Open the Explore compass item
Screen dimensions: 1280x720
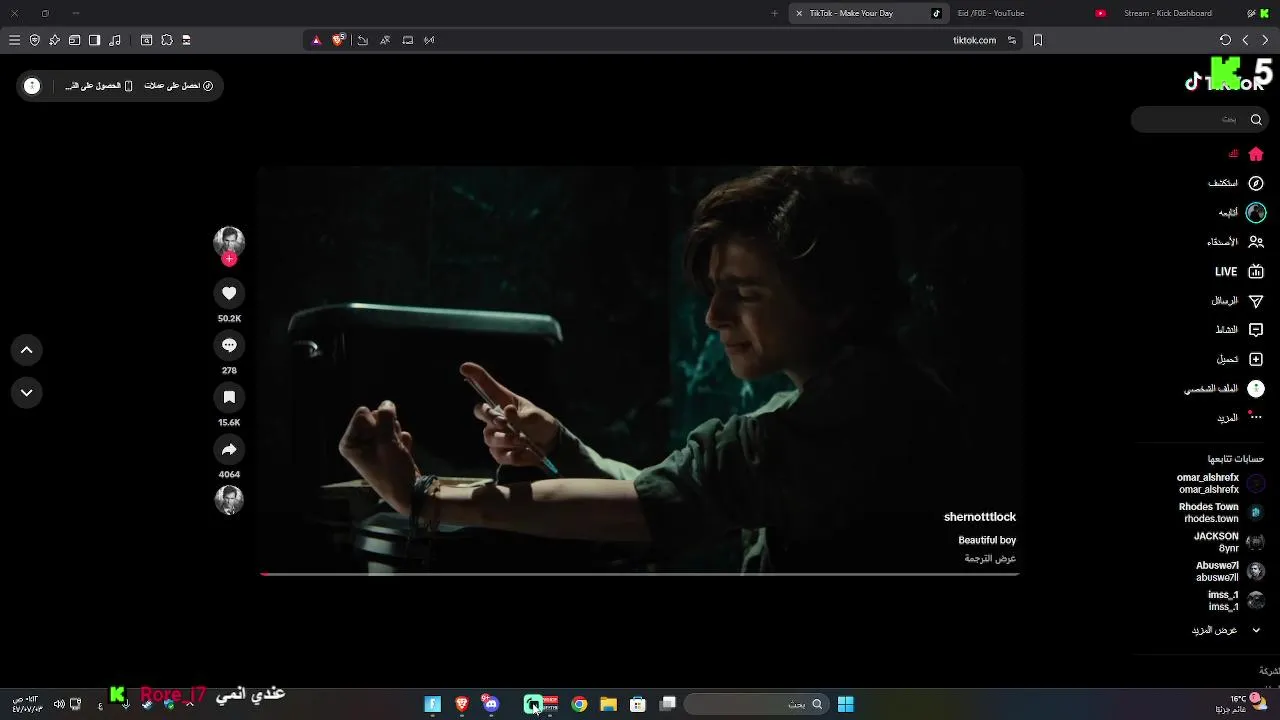pyautogui.click(x=1236, y=183)
